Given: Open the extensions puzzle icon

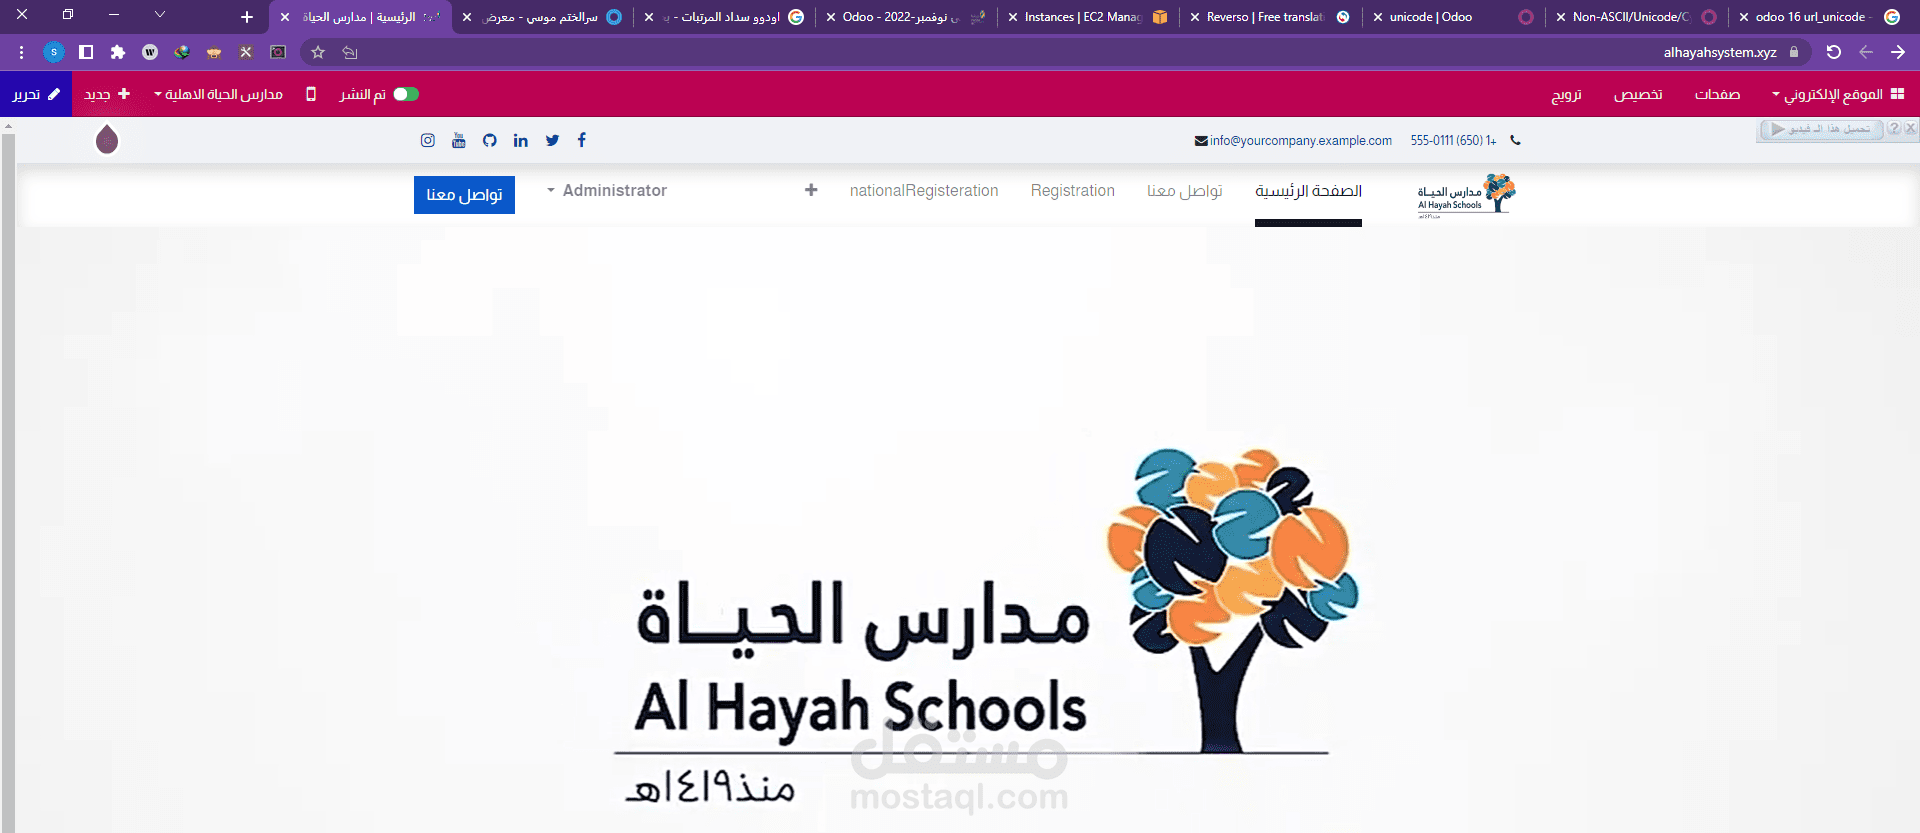Looking at the screenshot, I should pos(118,52).
